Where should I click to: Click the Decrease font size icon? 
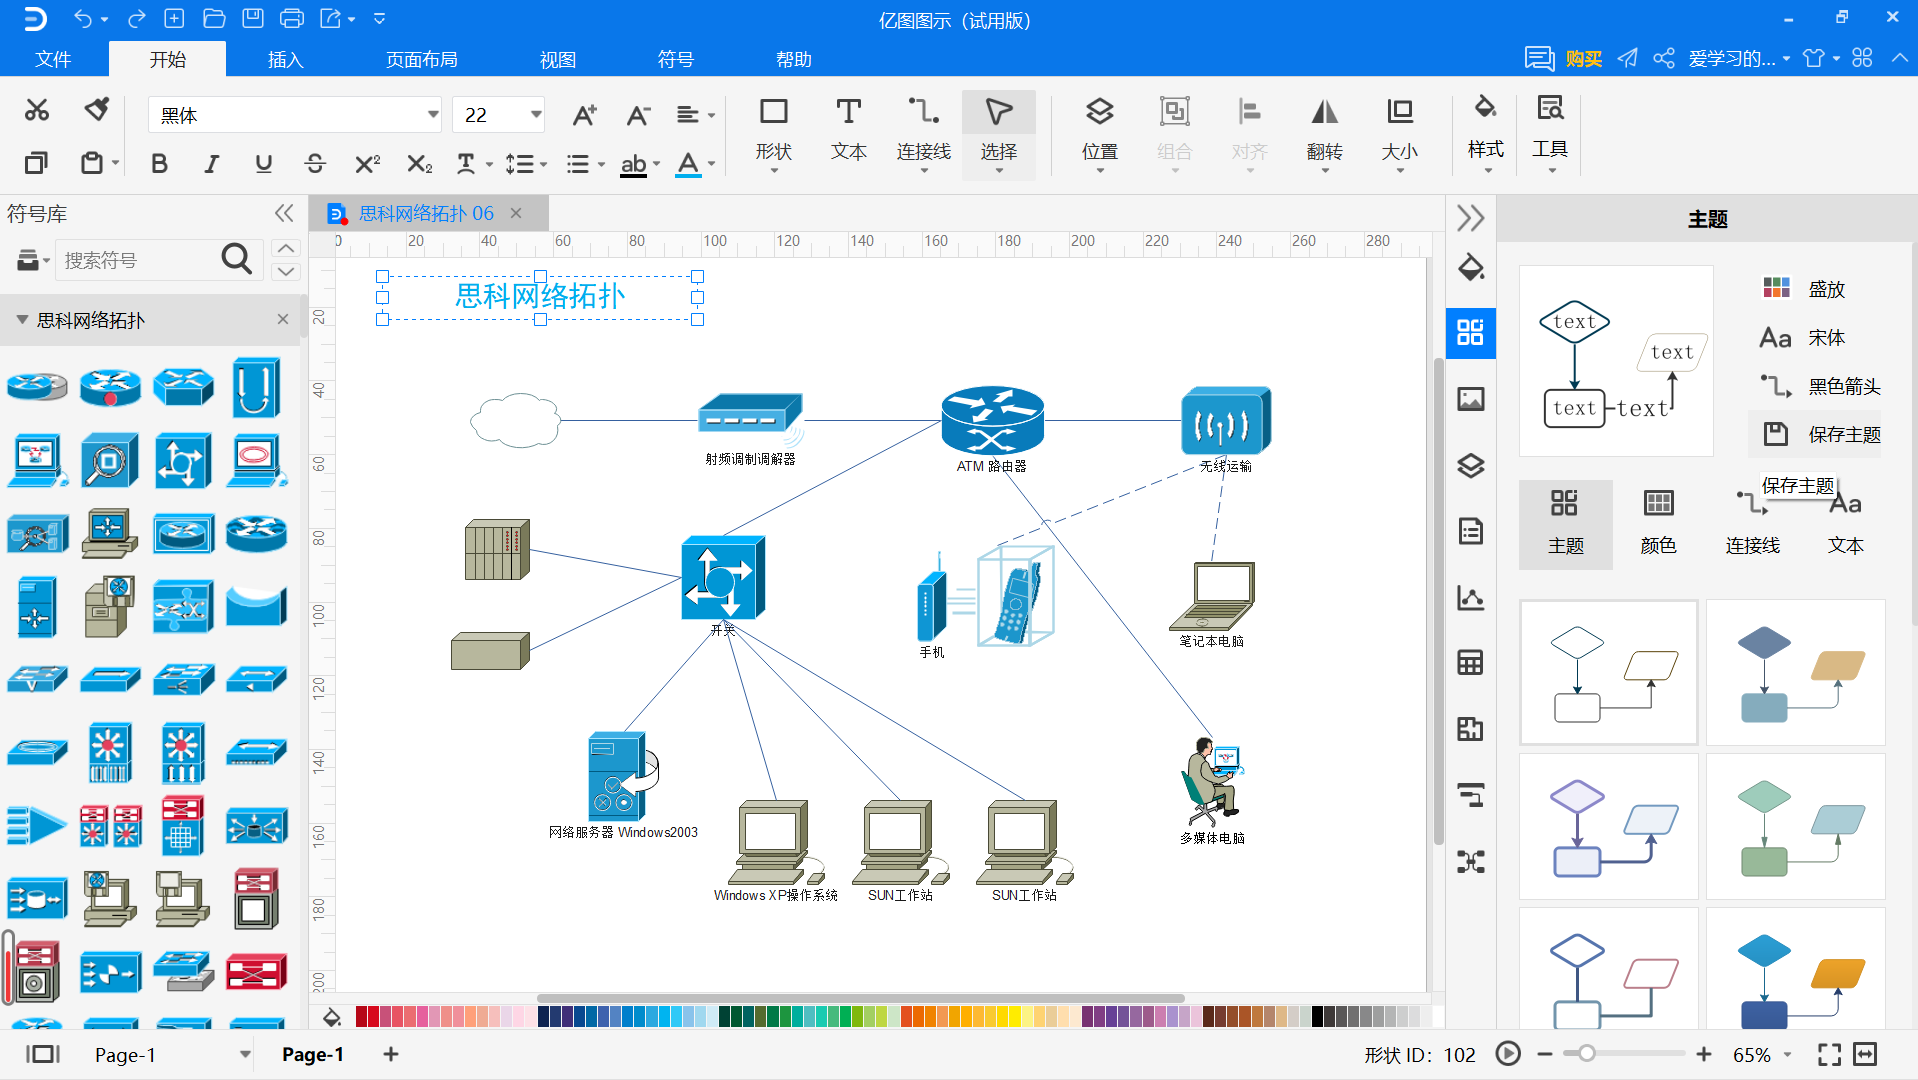(638, 115)
